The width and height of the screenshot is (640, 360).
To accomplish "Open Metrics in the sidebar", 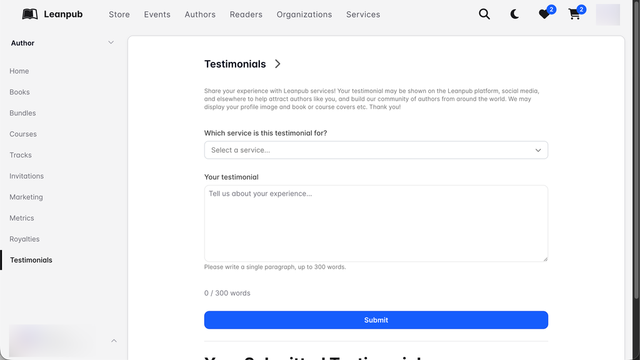I will coord(22,218).
